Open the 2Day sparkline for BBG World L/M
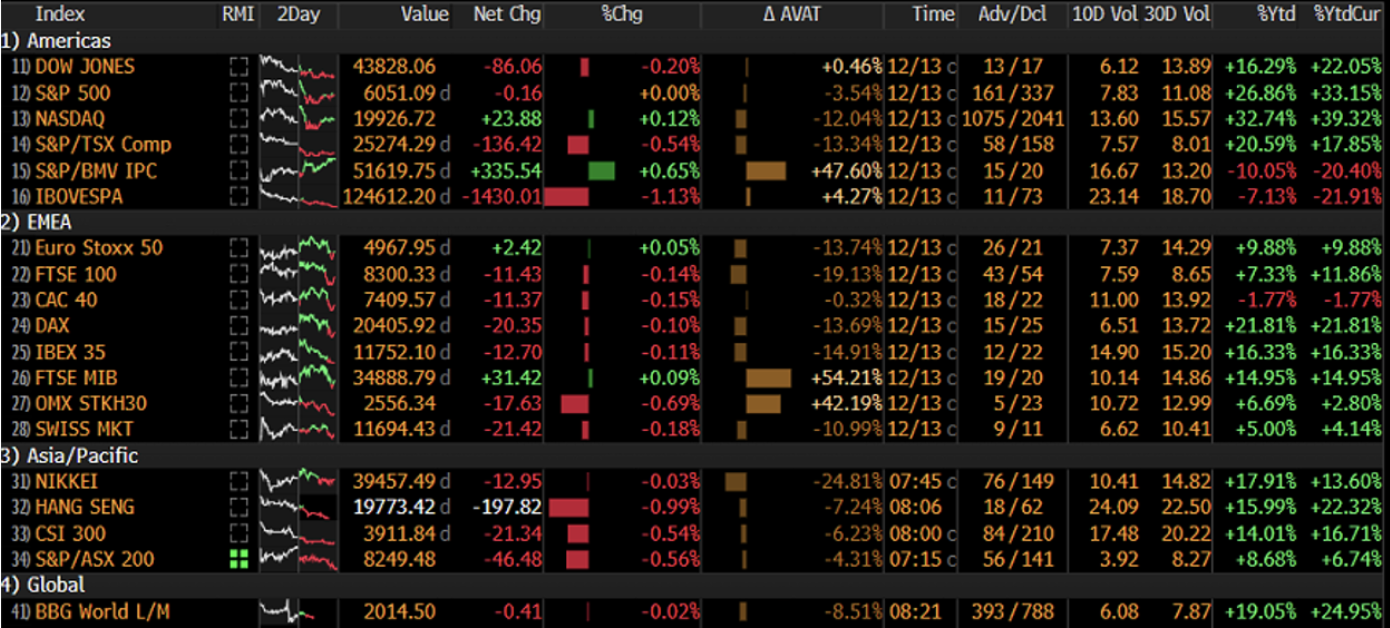Viewport: 1390px width, 628px height. [x=298, y=611]
